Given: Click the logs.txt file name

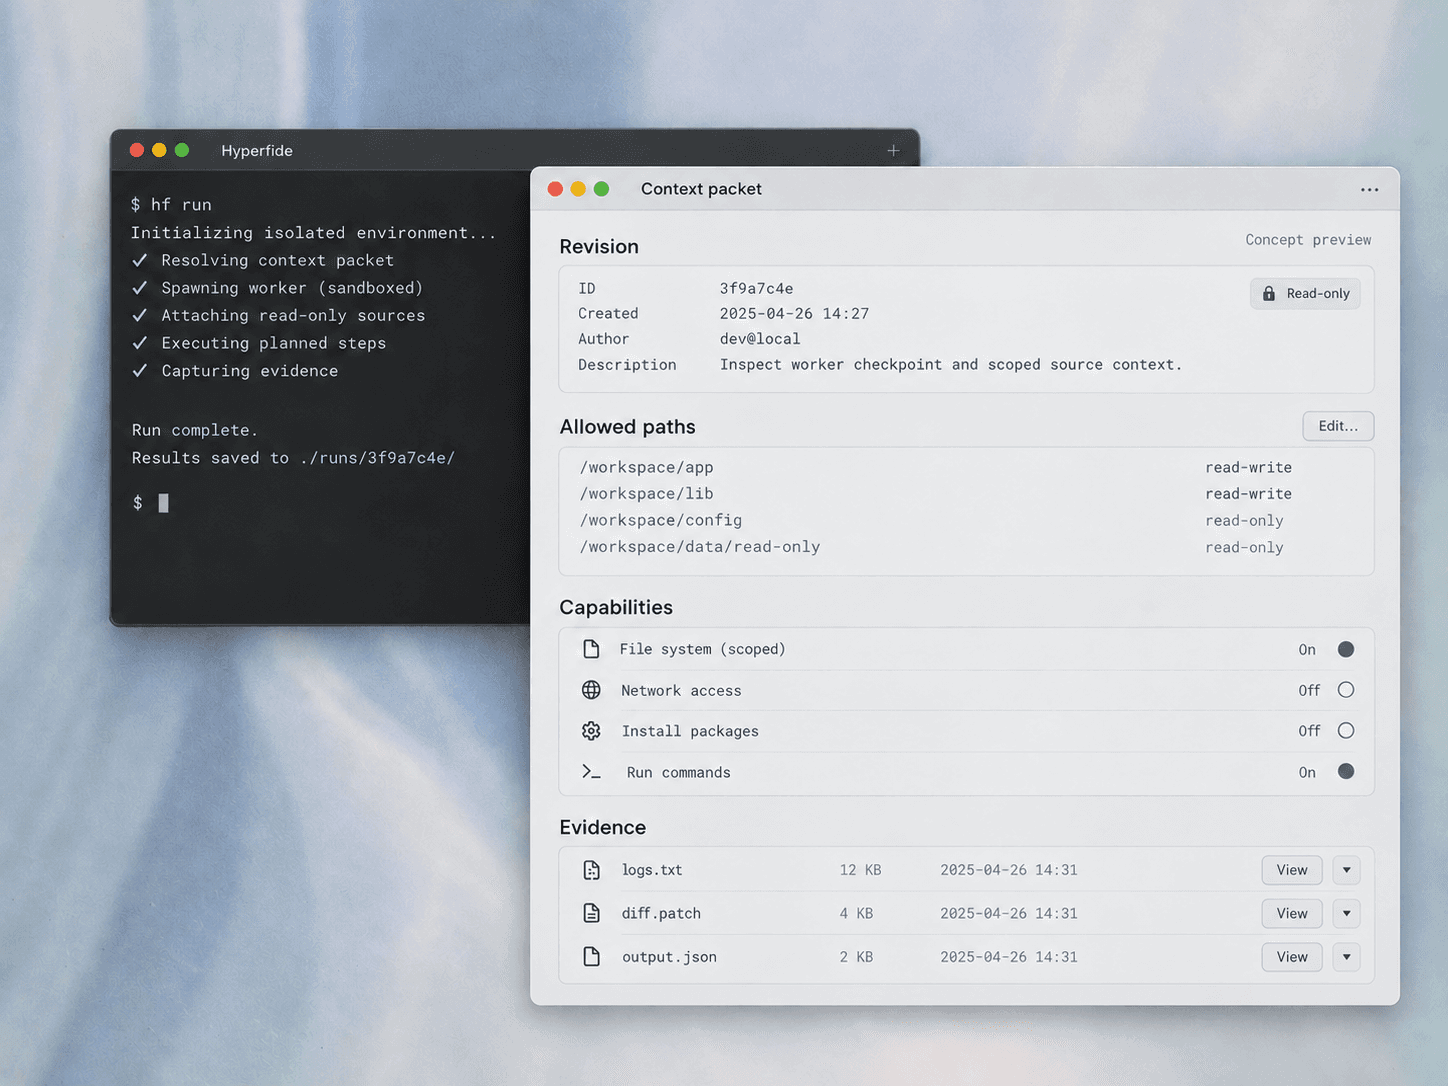Looking at the screenshot, I should (x=652, y=870).
